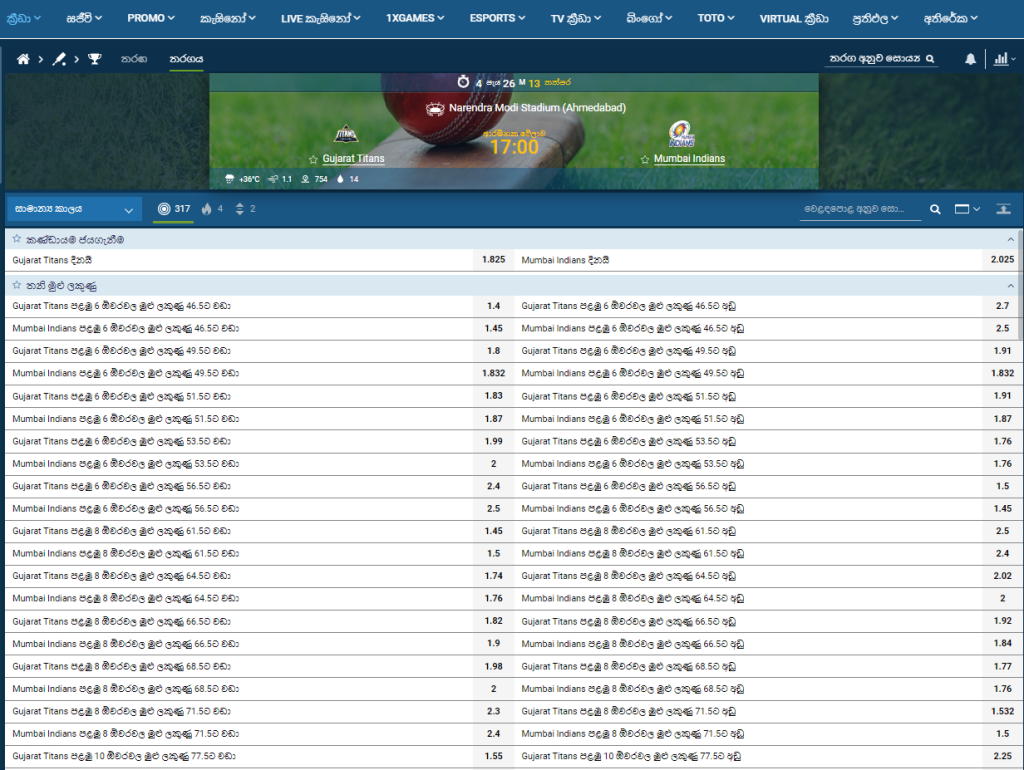Open the Mumbai Indians team link
Screen dimensions: 1024x770
click(x=689, y=159)
